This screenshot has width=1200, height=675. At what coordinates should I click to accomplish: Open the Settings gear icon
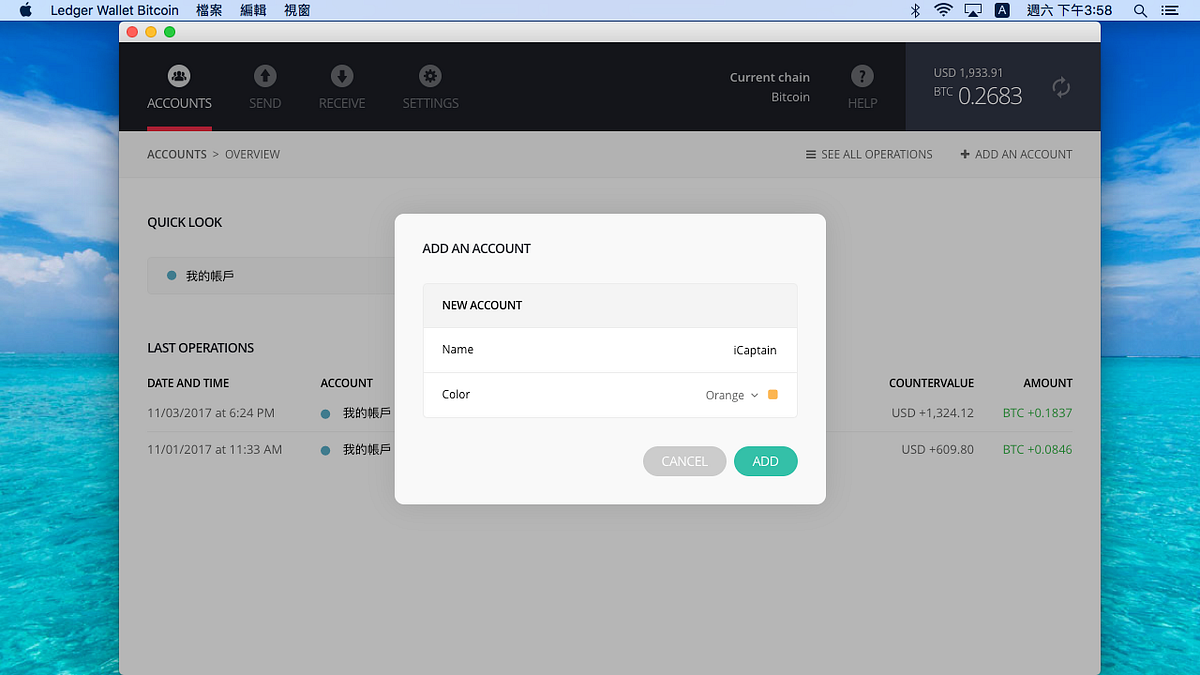pyautogui.click(x=430, y=76)
